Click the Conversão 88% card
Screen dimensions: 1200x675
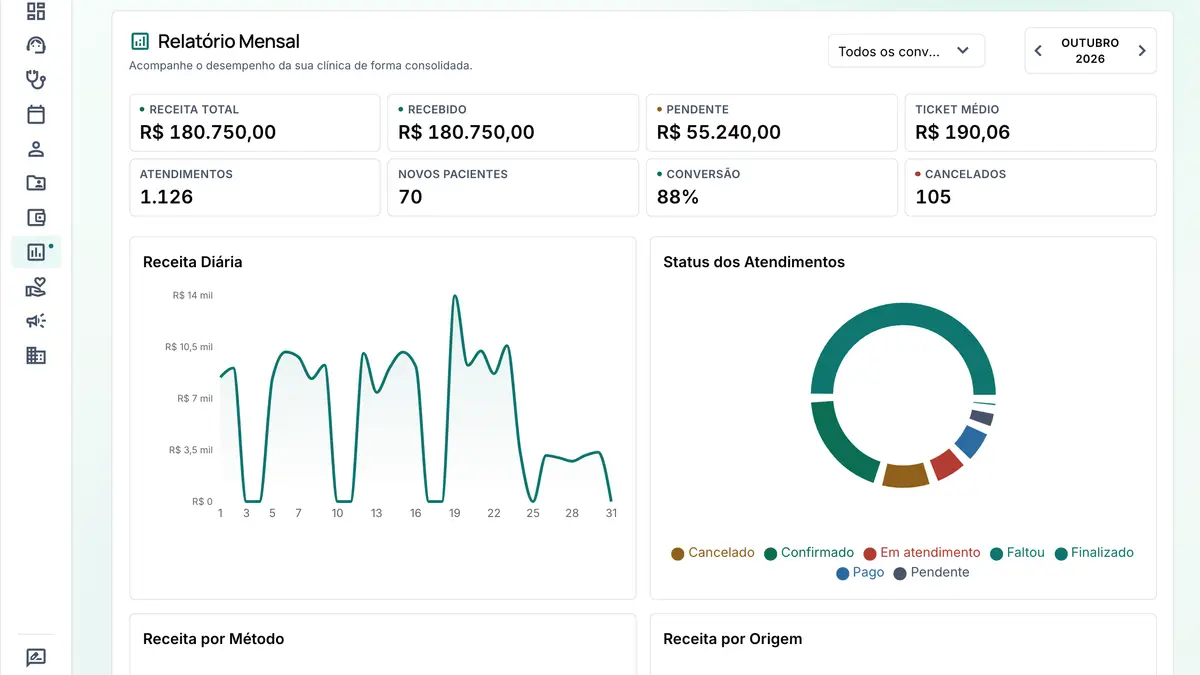pyautogui.click(x=772, y=188)
